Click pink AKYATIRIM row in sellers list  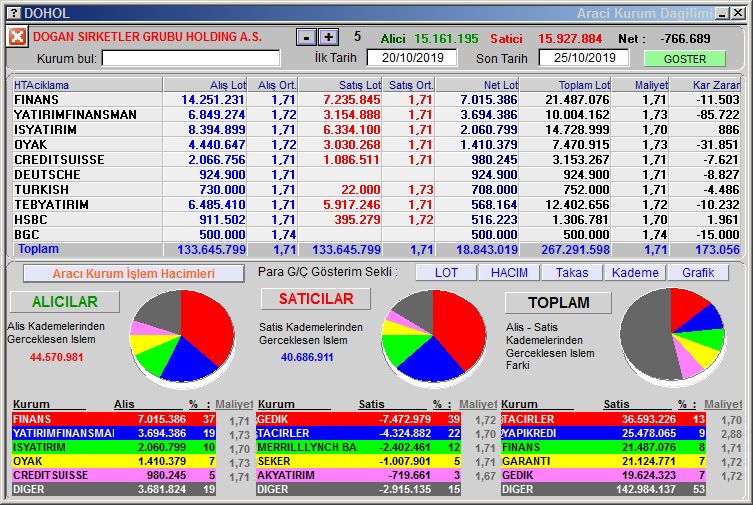point(359,475)
